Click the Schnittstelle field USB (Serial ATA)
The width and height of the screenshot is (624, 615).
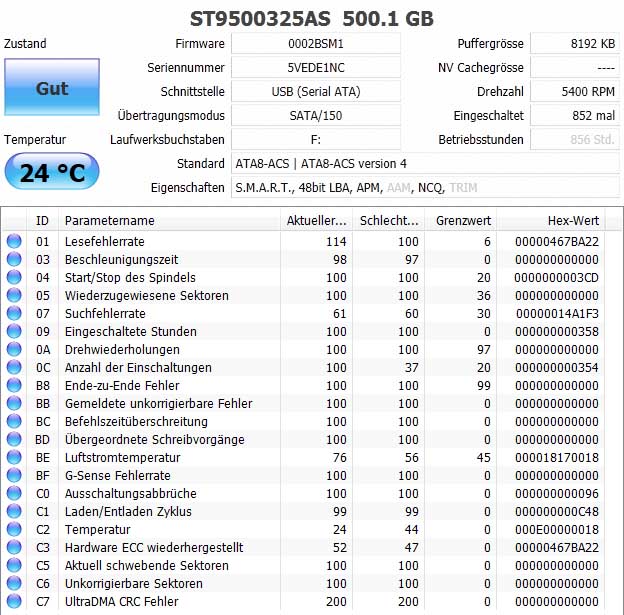[316, 92]
